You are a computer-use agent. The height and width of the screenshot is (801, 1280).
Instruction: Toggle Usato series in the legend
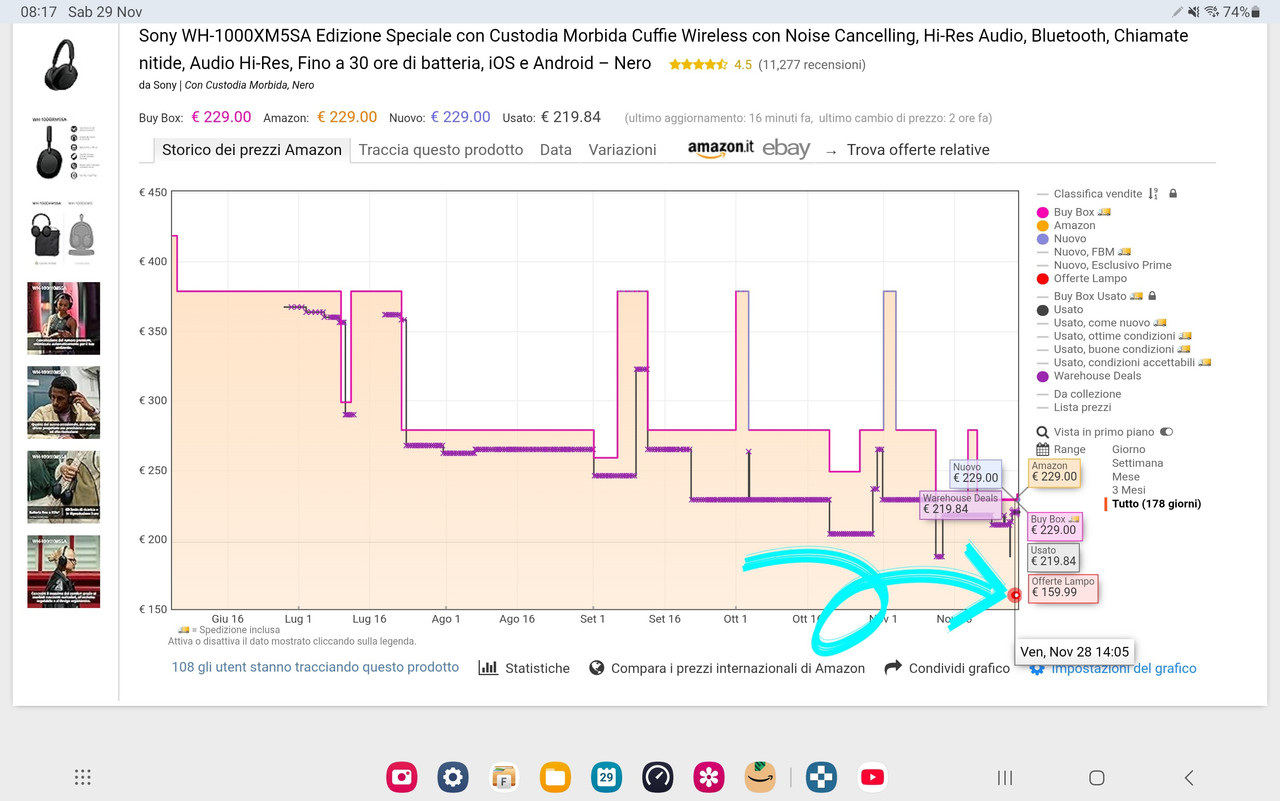point(1060,310)
